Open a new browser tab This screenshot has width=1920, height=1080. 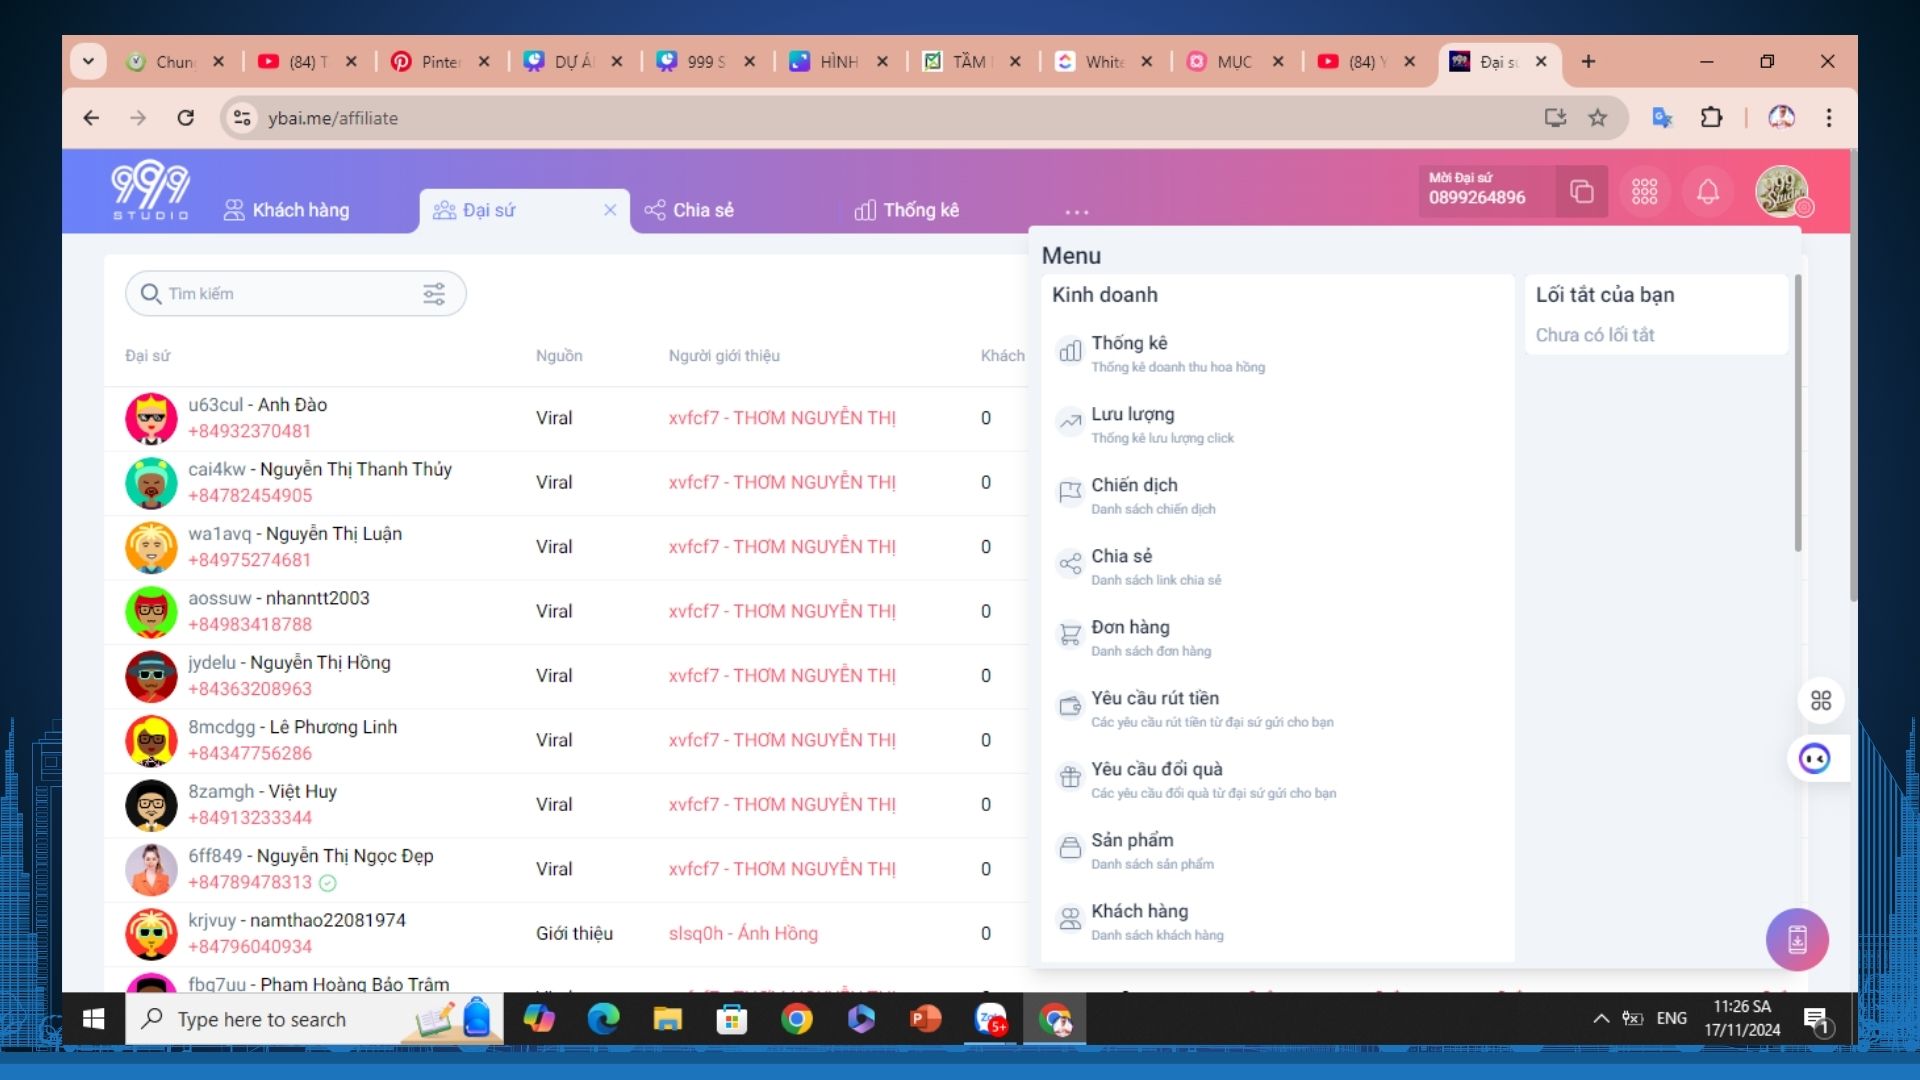(1588, 61)
